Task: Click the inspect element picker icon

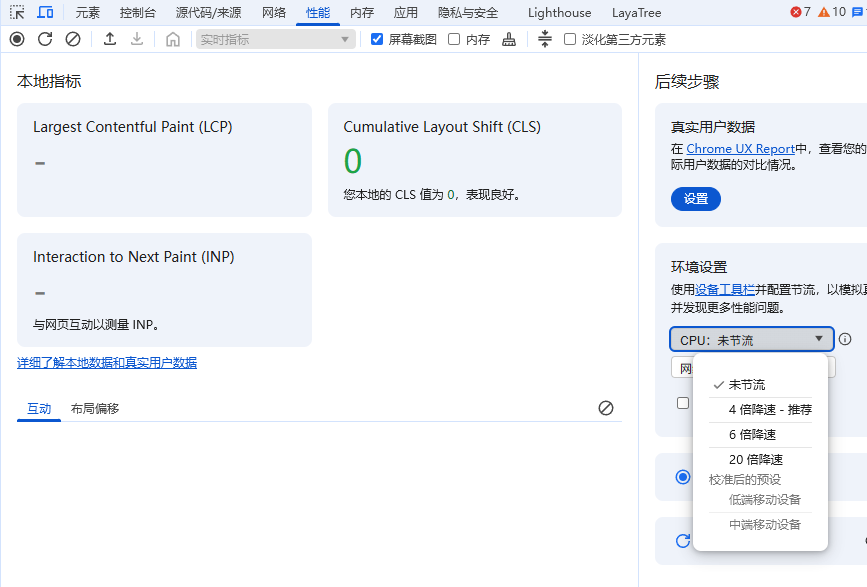Action: (x=17, y=13)
